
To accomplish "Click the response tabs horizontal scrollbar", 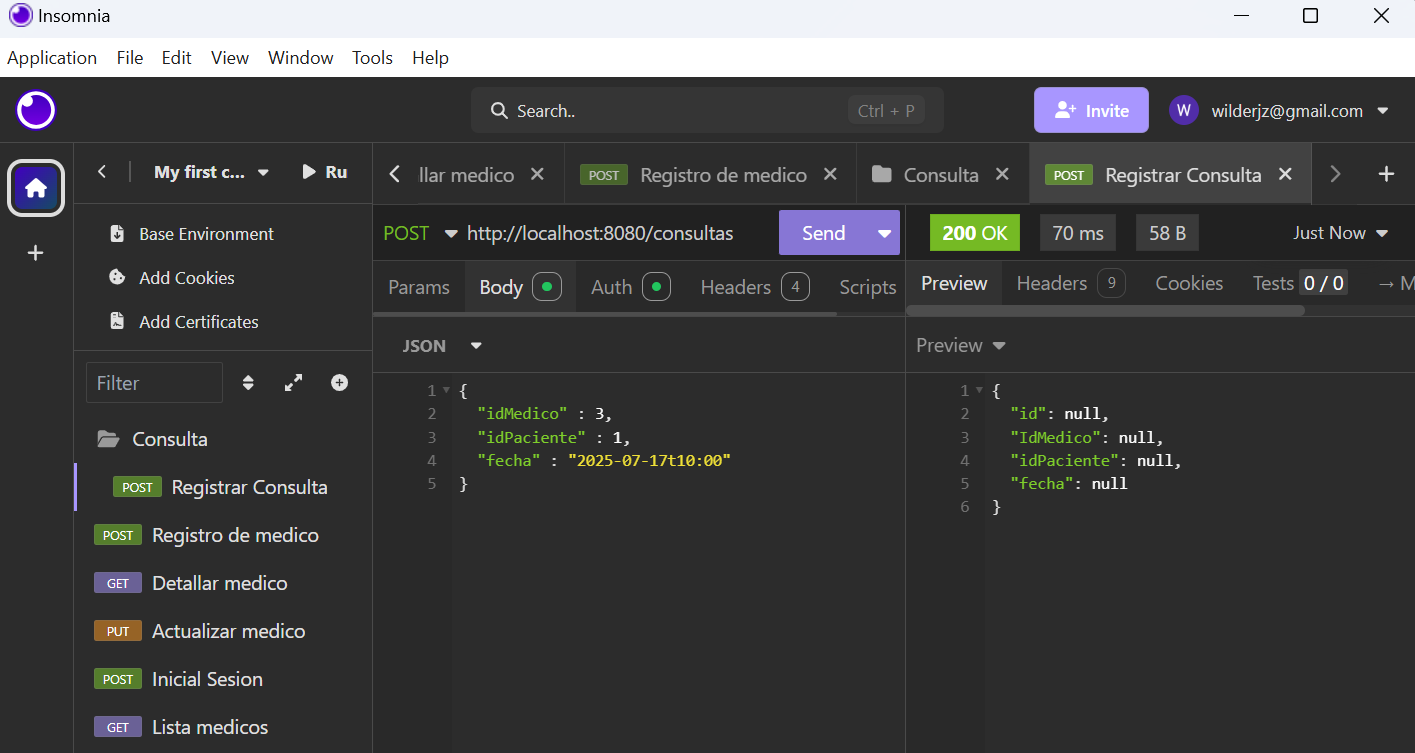I will [x=1105, y=310].
